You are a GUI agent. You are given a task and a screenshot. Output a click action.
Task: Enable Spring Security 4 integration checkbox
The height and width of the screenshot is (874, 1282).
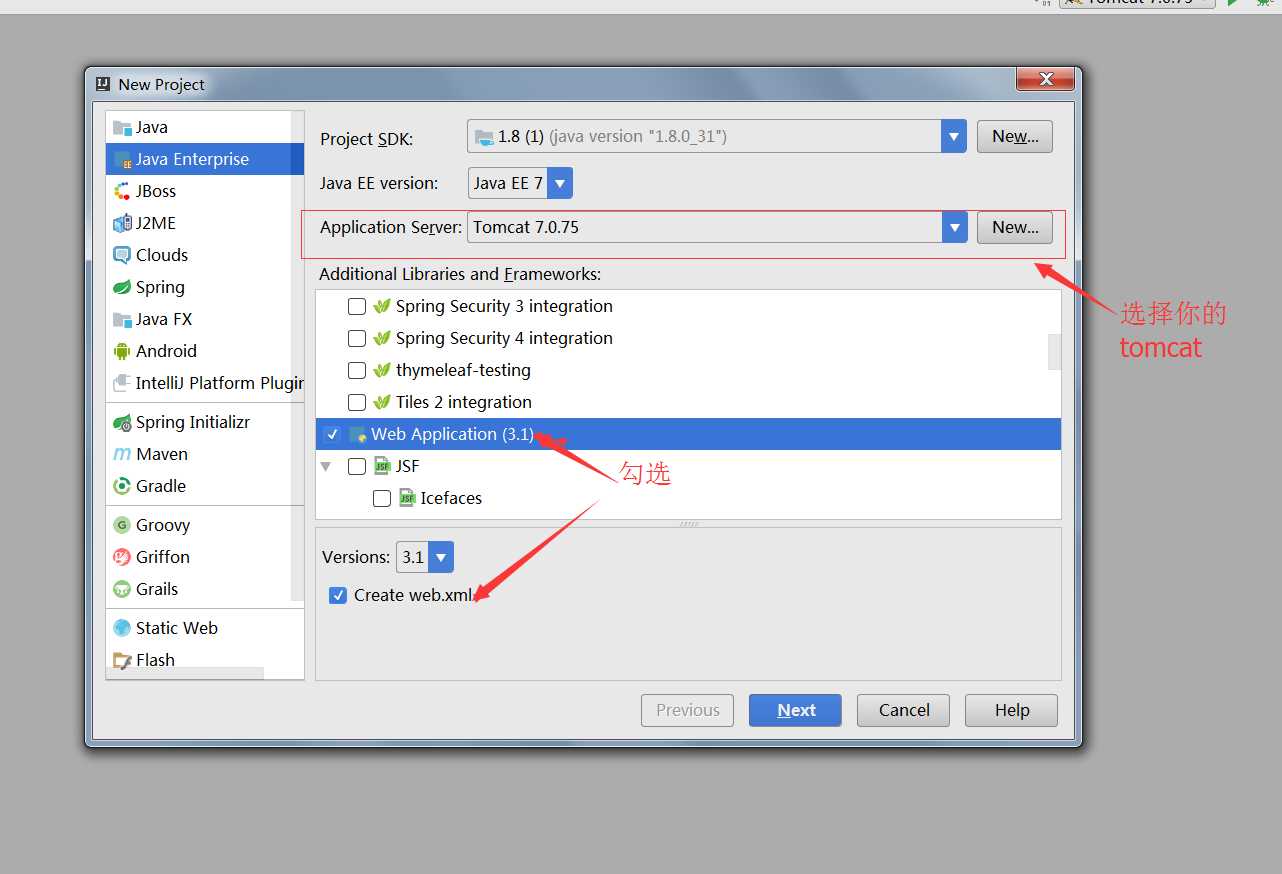pyautogui.click(x=356, y=338)
